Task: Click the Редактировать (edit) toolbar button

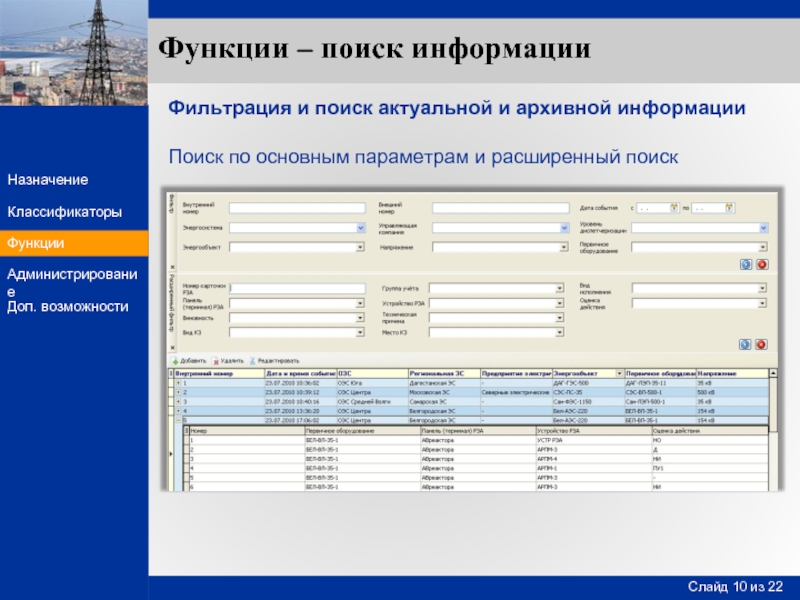Action: point(274,361)
